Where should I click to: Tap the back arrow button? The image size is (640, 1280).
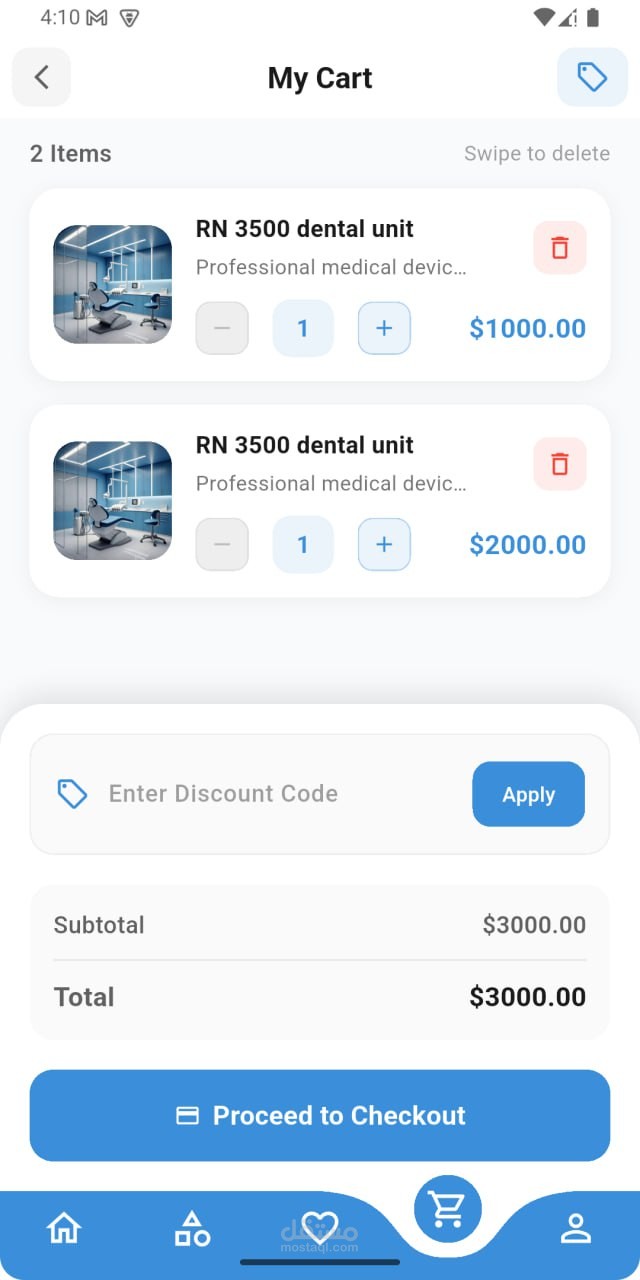pos(41,77)
